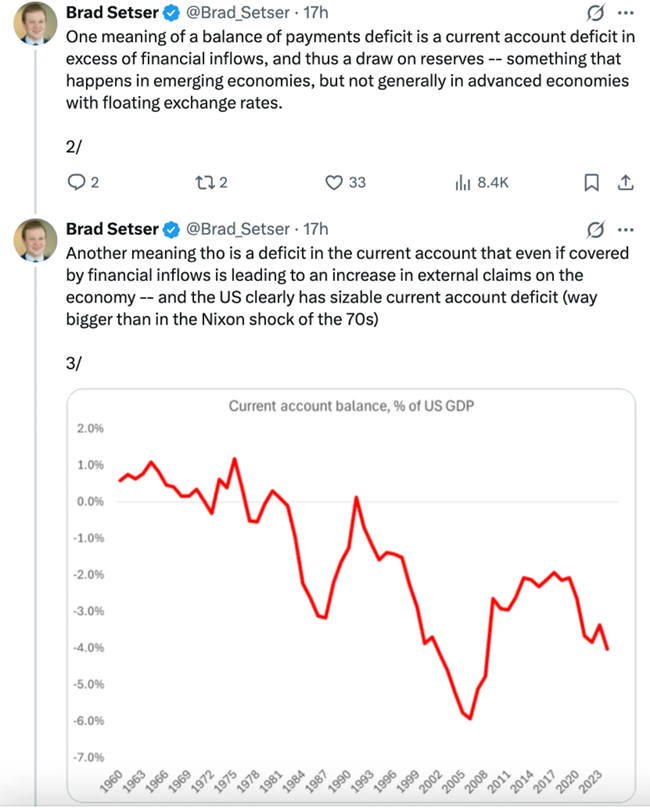View analytics showing 8.4K views

click(463, 182)
